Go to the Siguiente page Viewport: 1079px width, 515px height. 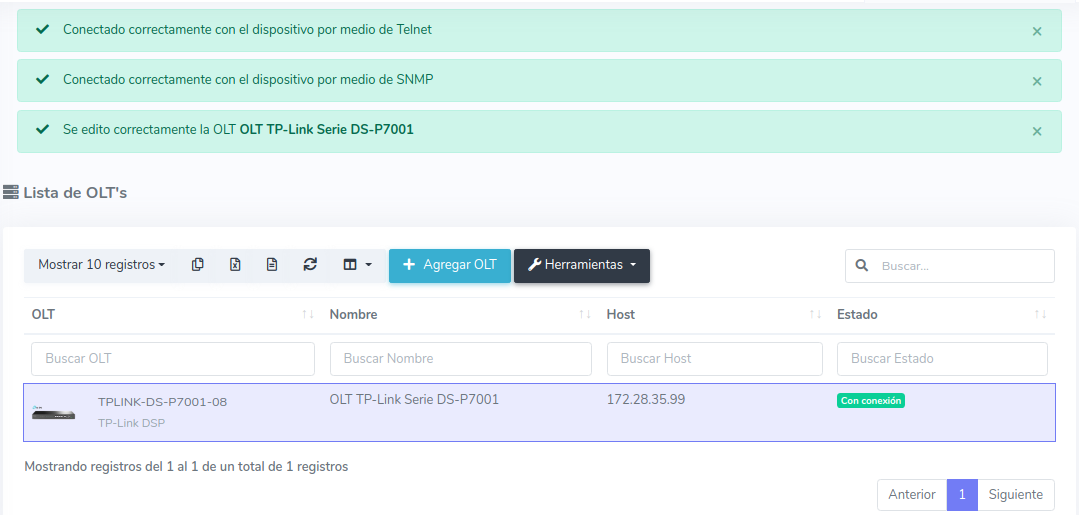tap(1015, 495)
